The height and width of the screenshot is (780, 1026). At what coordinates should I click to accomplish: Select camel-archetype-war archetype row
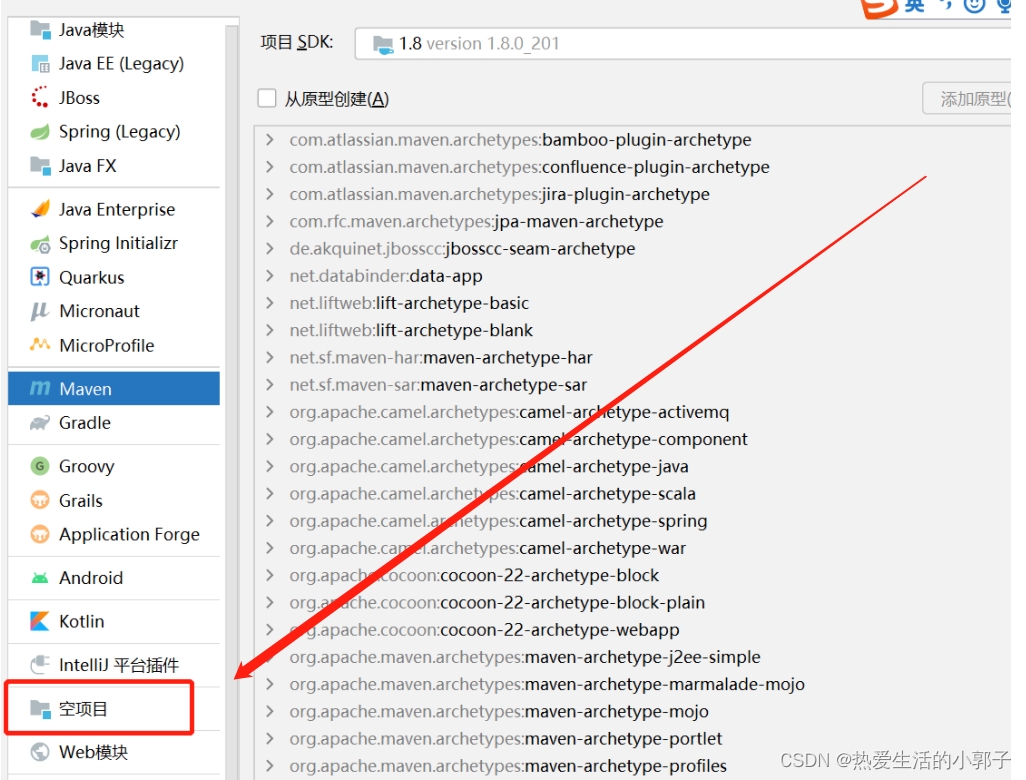coord(631,548)
